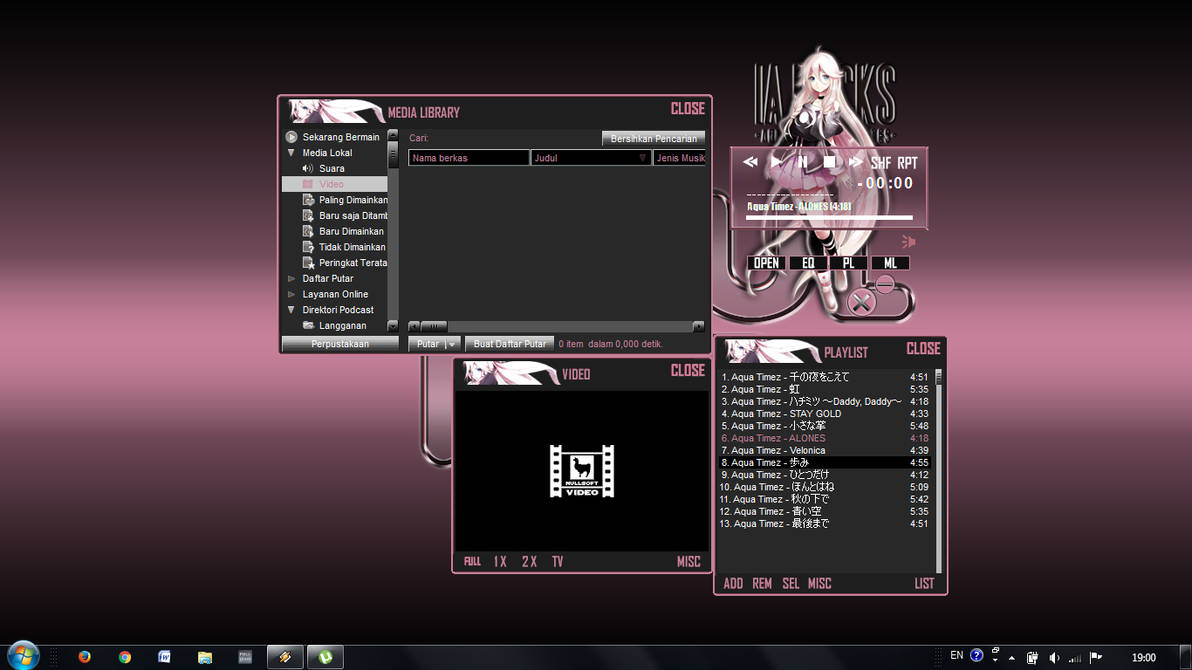Stop playback with the square icon

tap(829, 162)
